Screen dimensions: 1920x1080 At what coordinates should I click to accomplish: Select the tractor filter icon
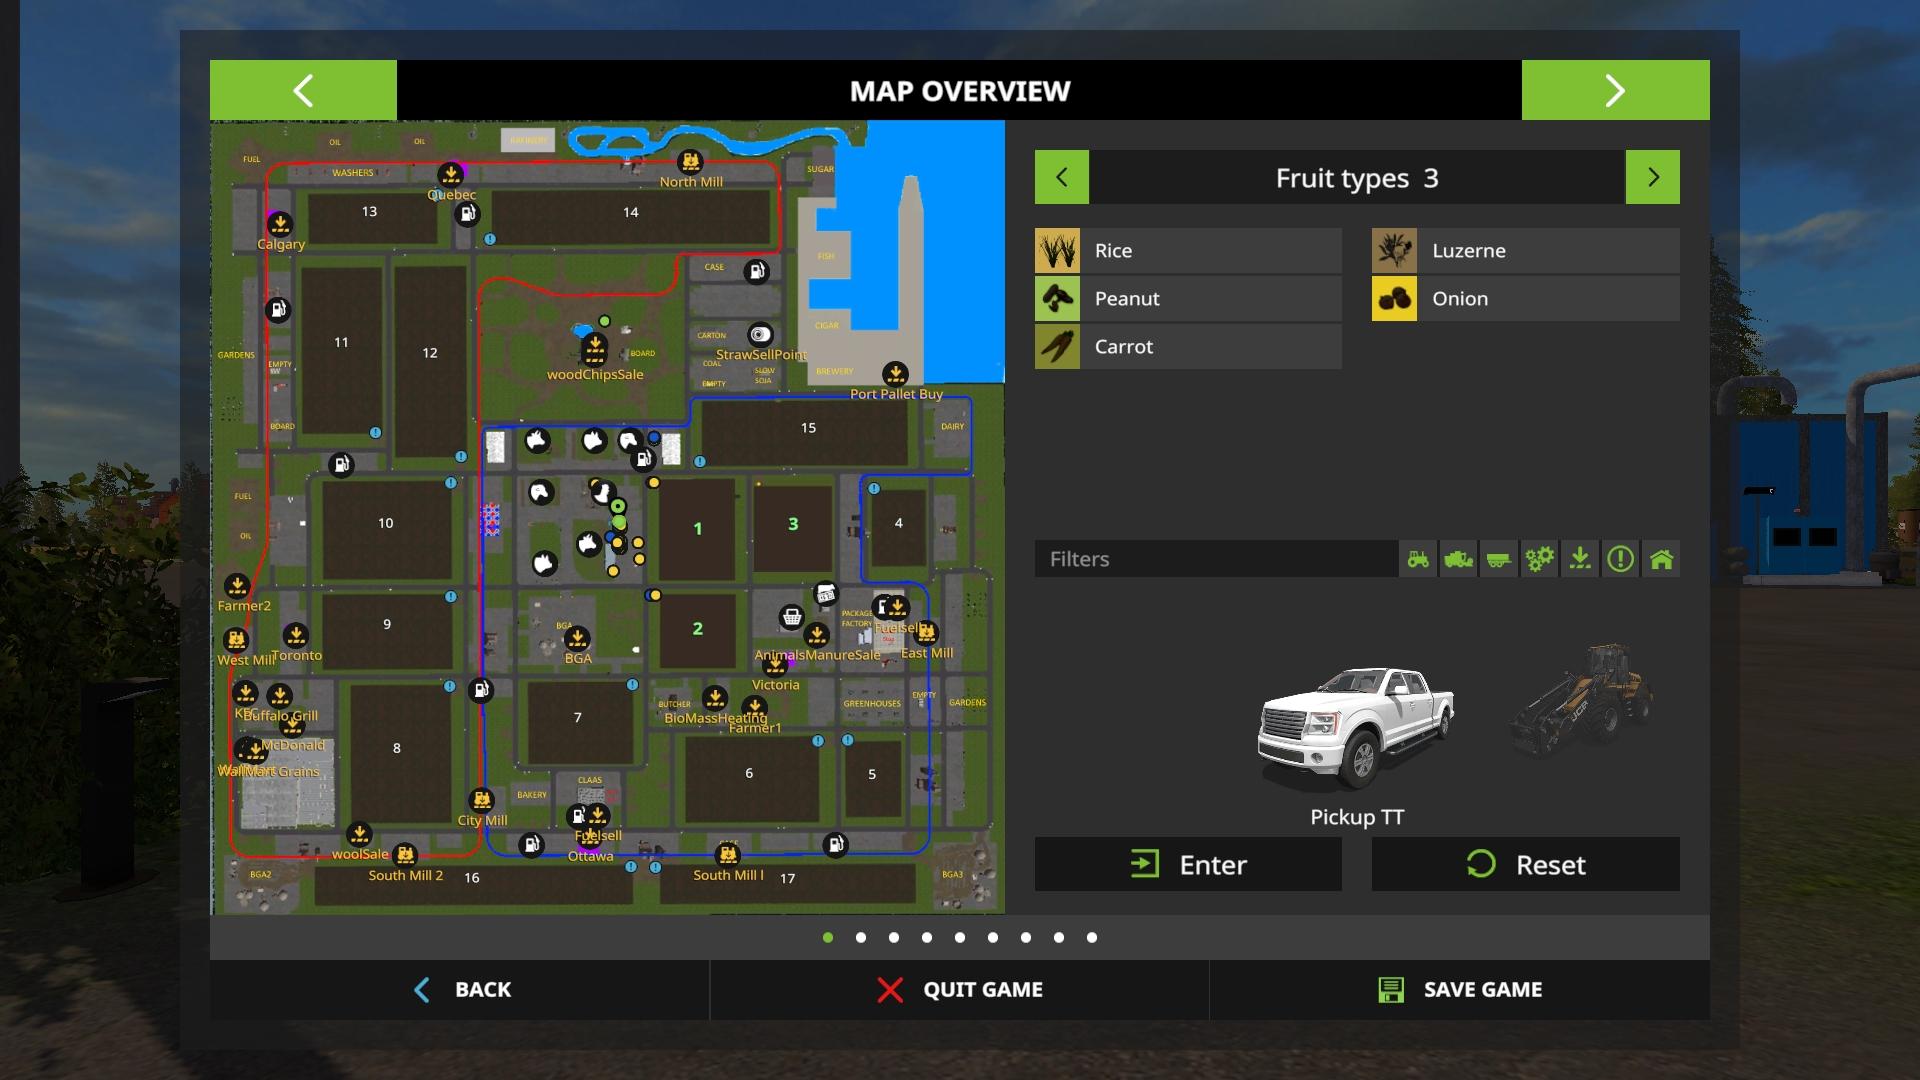[x=1417, y=559]
